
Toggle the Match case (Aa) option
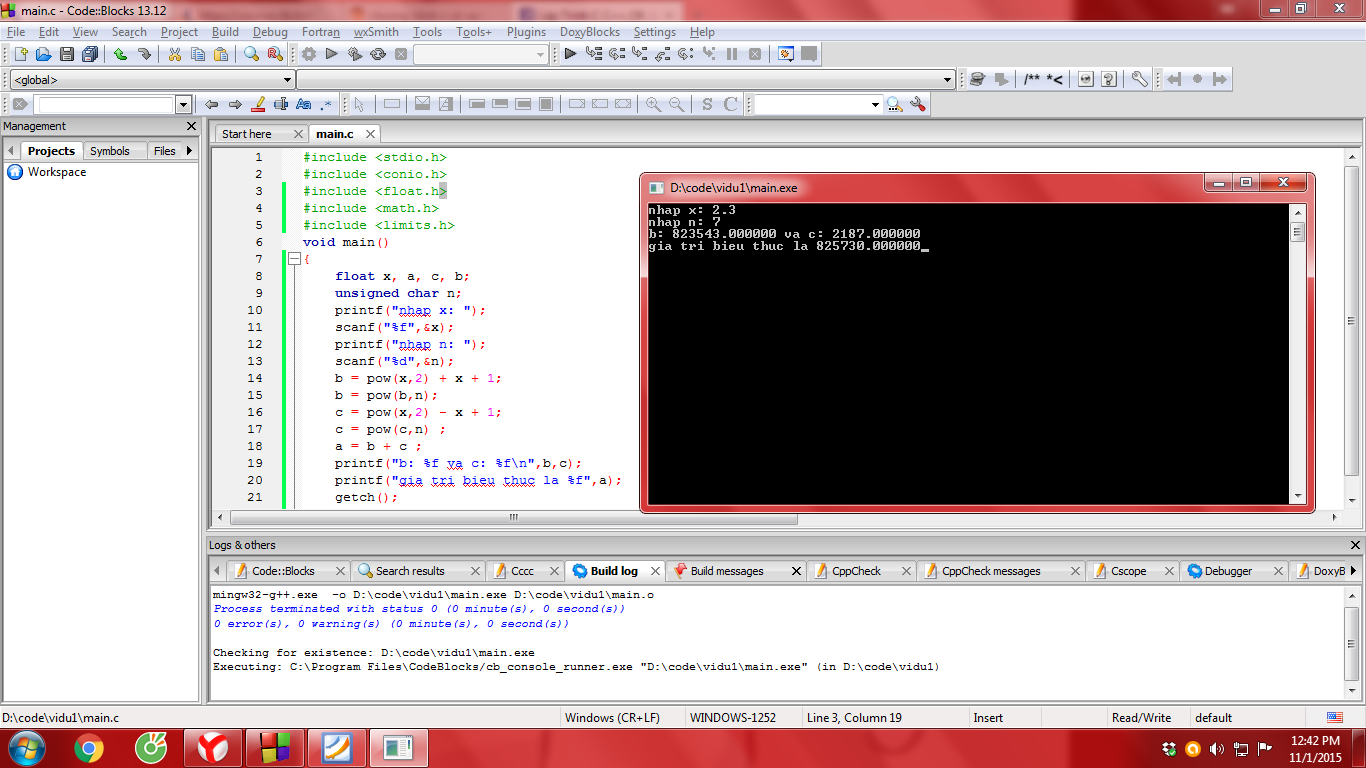(304, 104)
